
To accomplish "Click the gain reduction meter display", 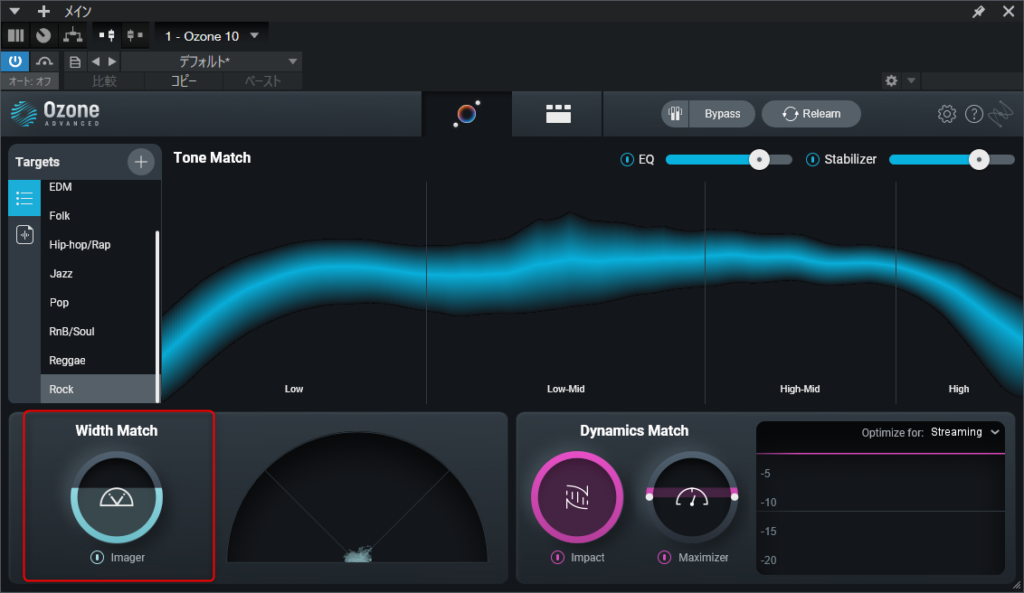I will (x=880, y=498).
